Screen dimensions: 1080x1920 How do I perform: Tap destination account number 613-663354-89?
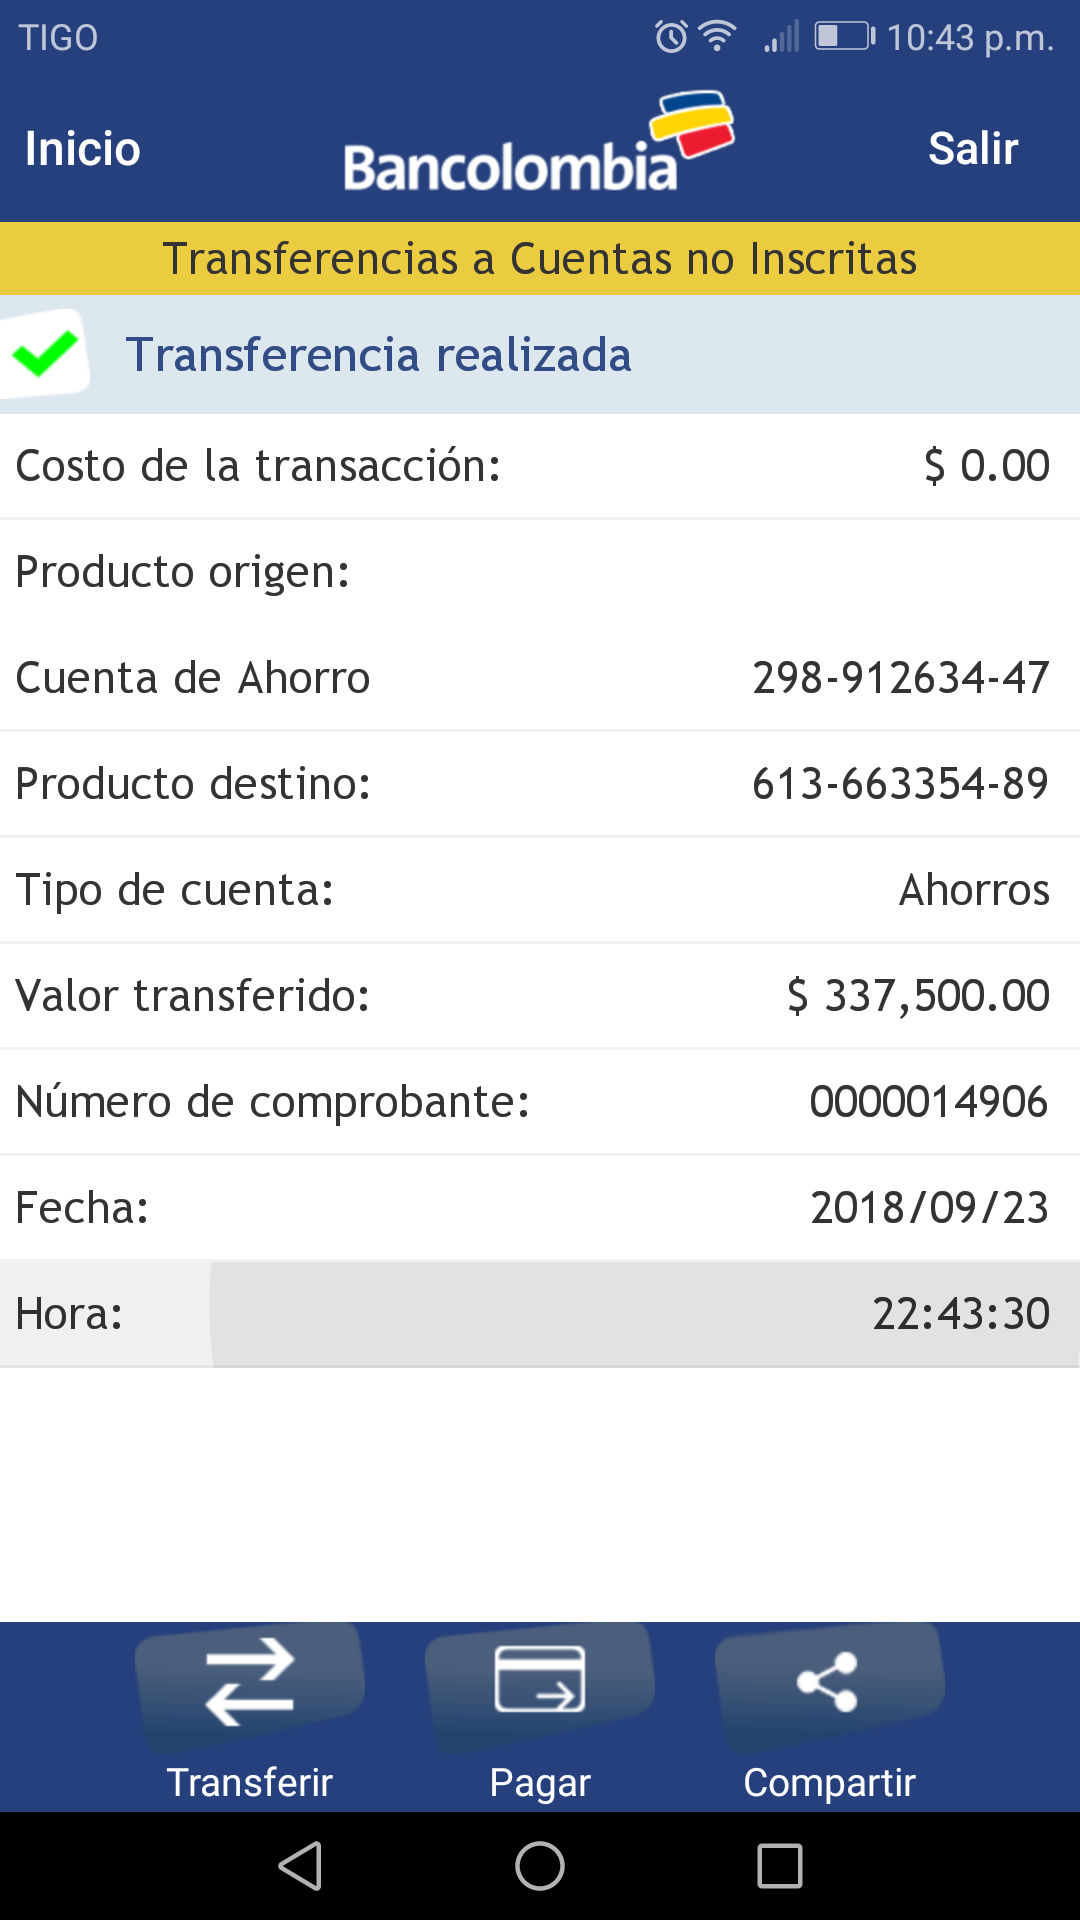(900, 784)
